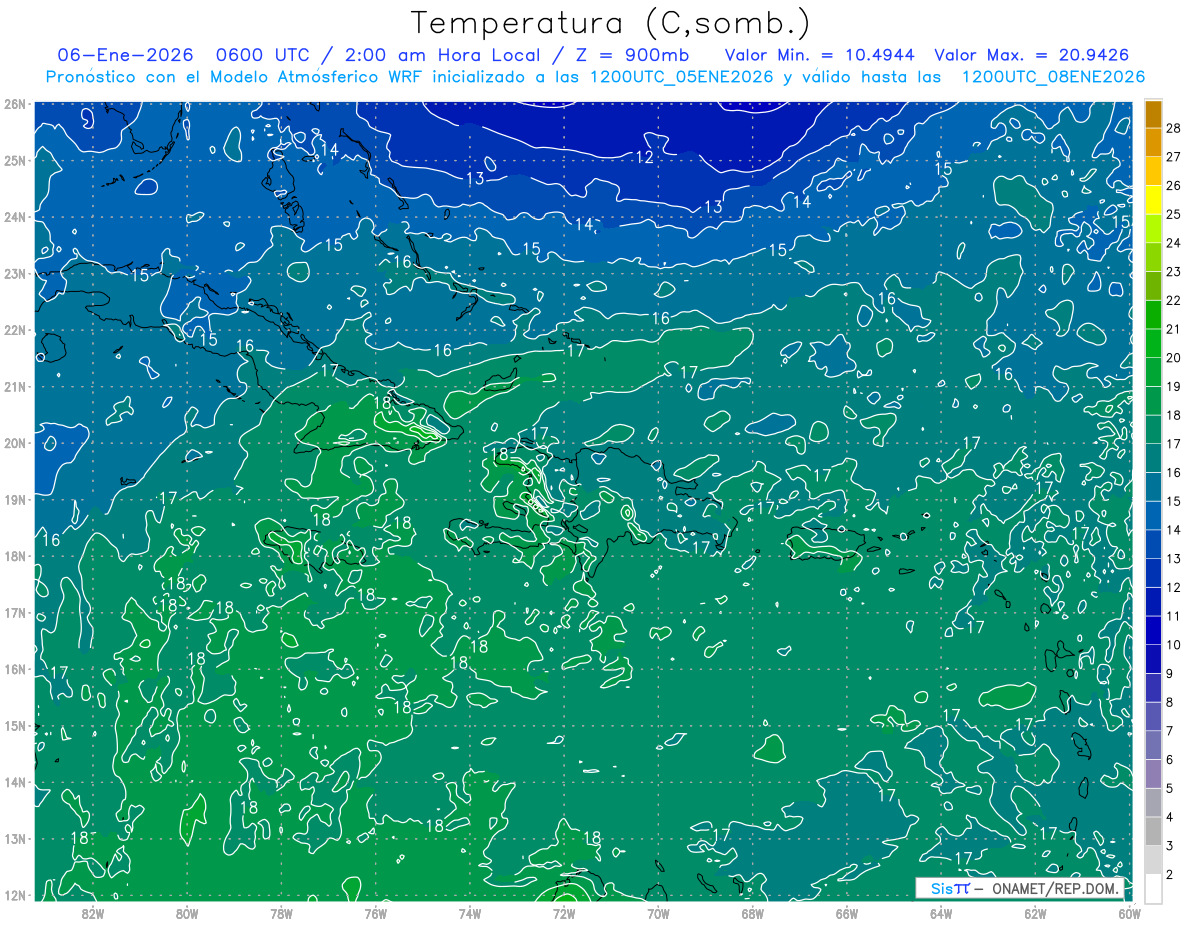Screen dimensions: 1200x927
Task: Click the 23N latitude axis label
Action: point(14,273)
